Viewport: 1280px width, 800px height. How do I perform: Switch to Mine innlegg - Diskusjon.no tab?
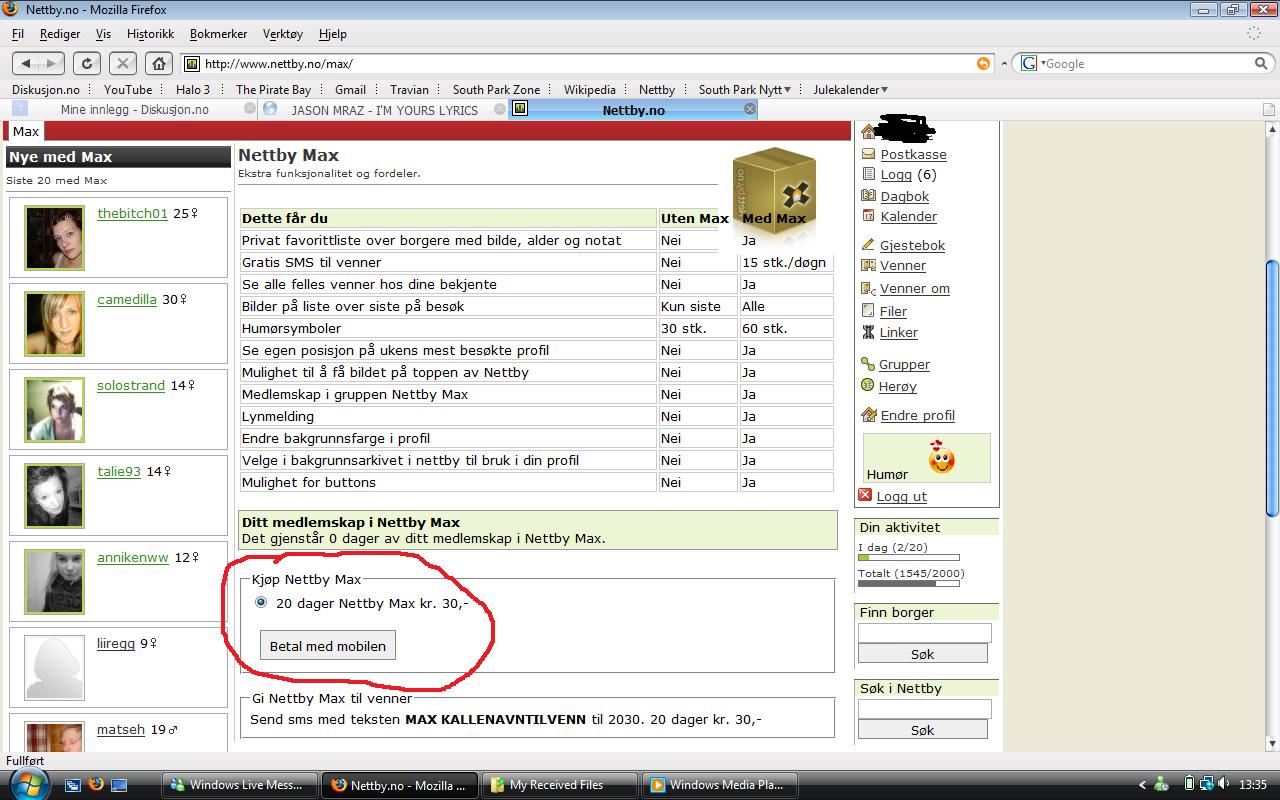pyautogui.click(x=134, y=110)
